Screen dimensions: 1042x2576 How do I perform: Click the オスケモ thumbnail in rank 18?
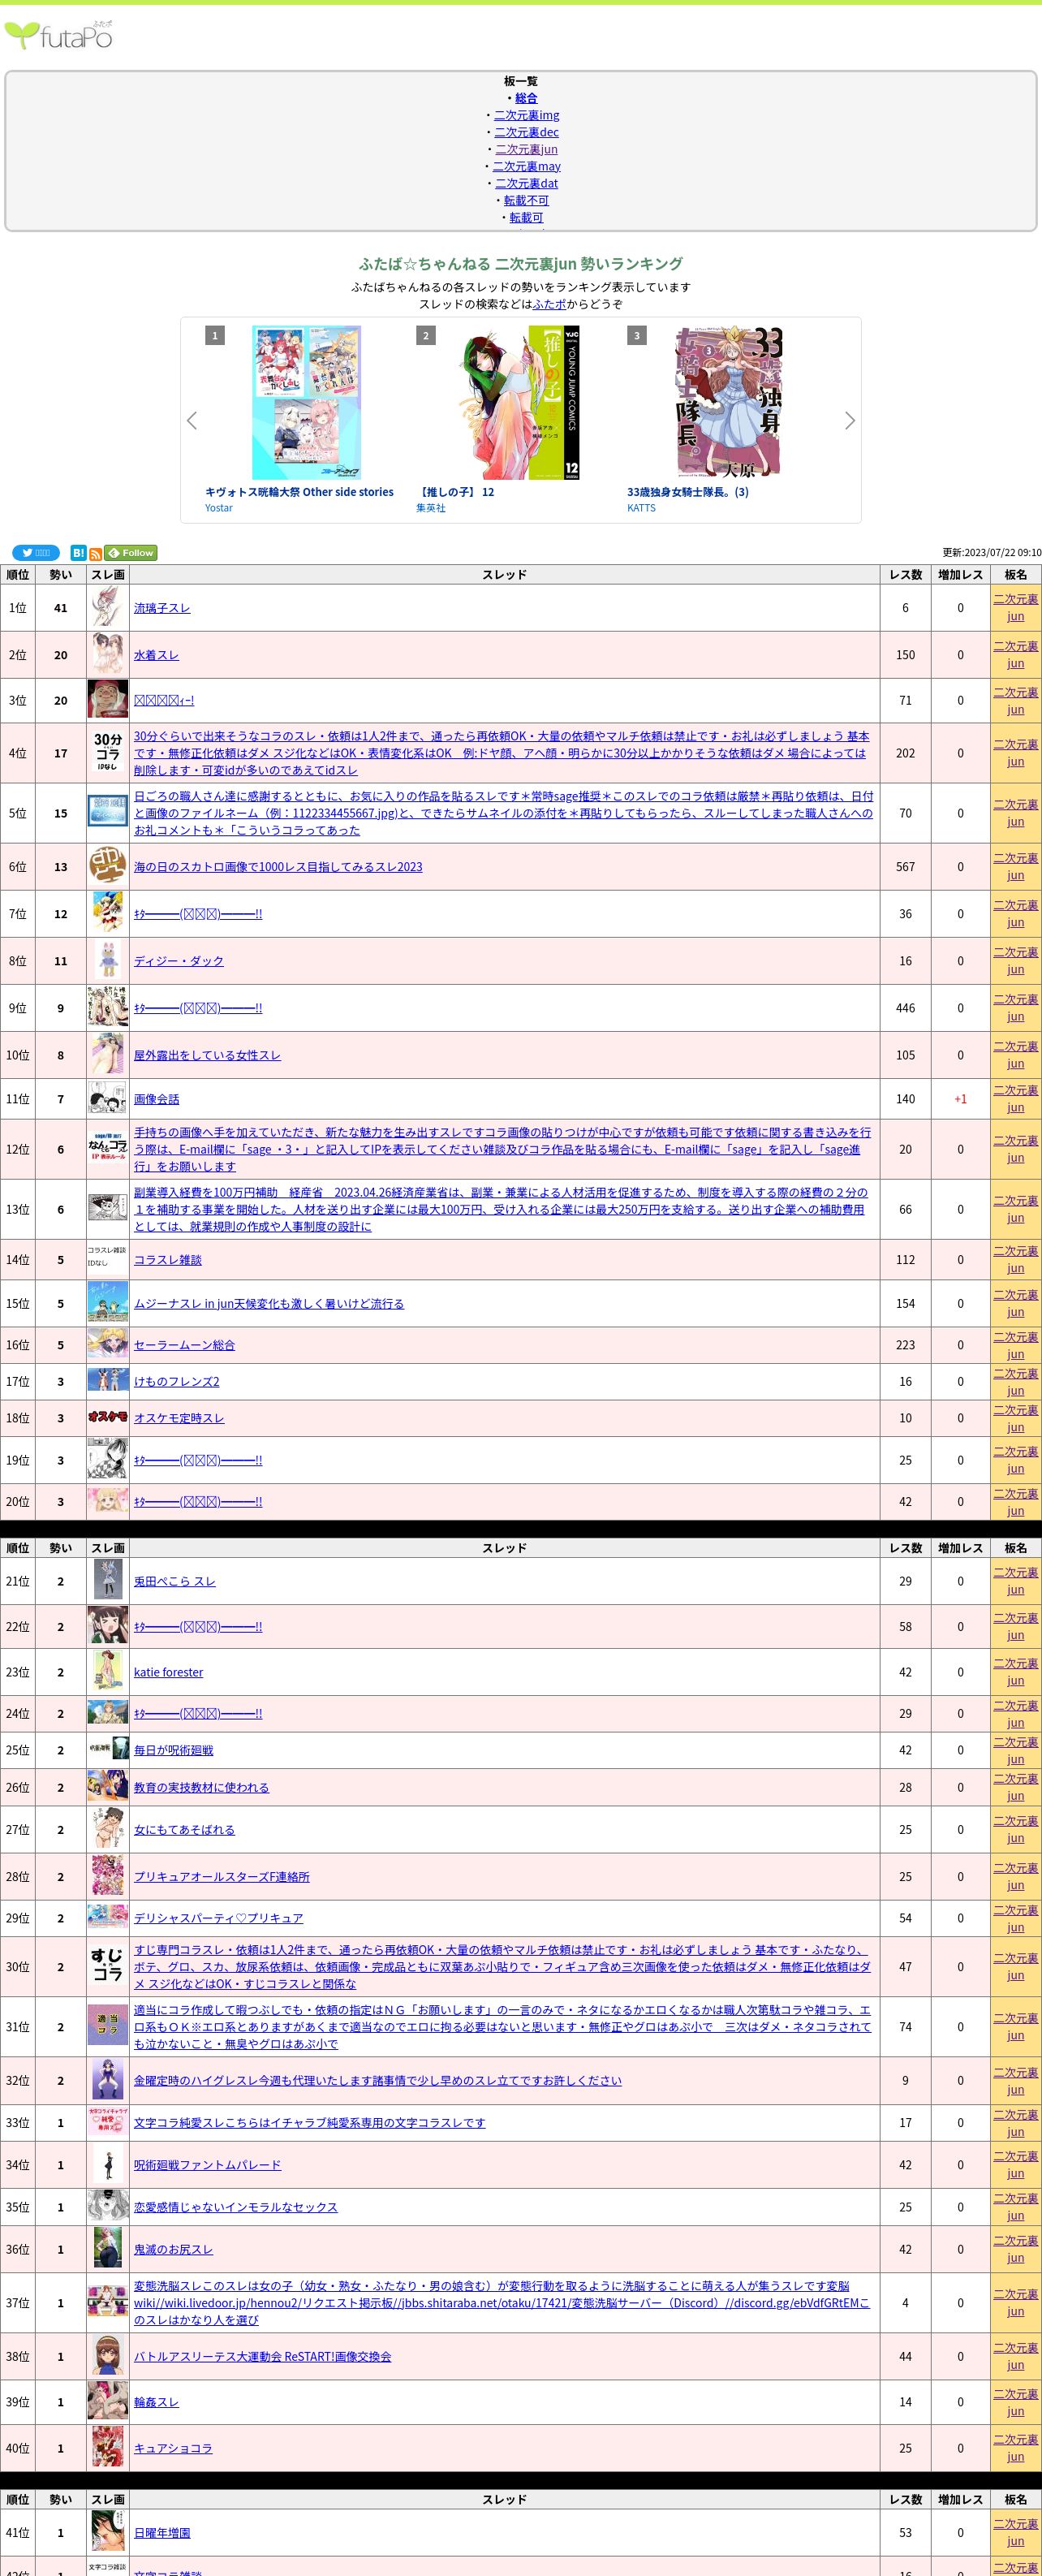point(108,1418)
